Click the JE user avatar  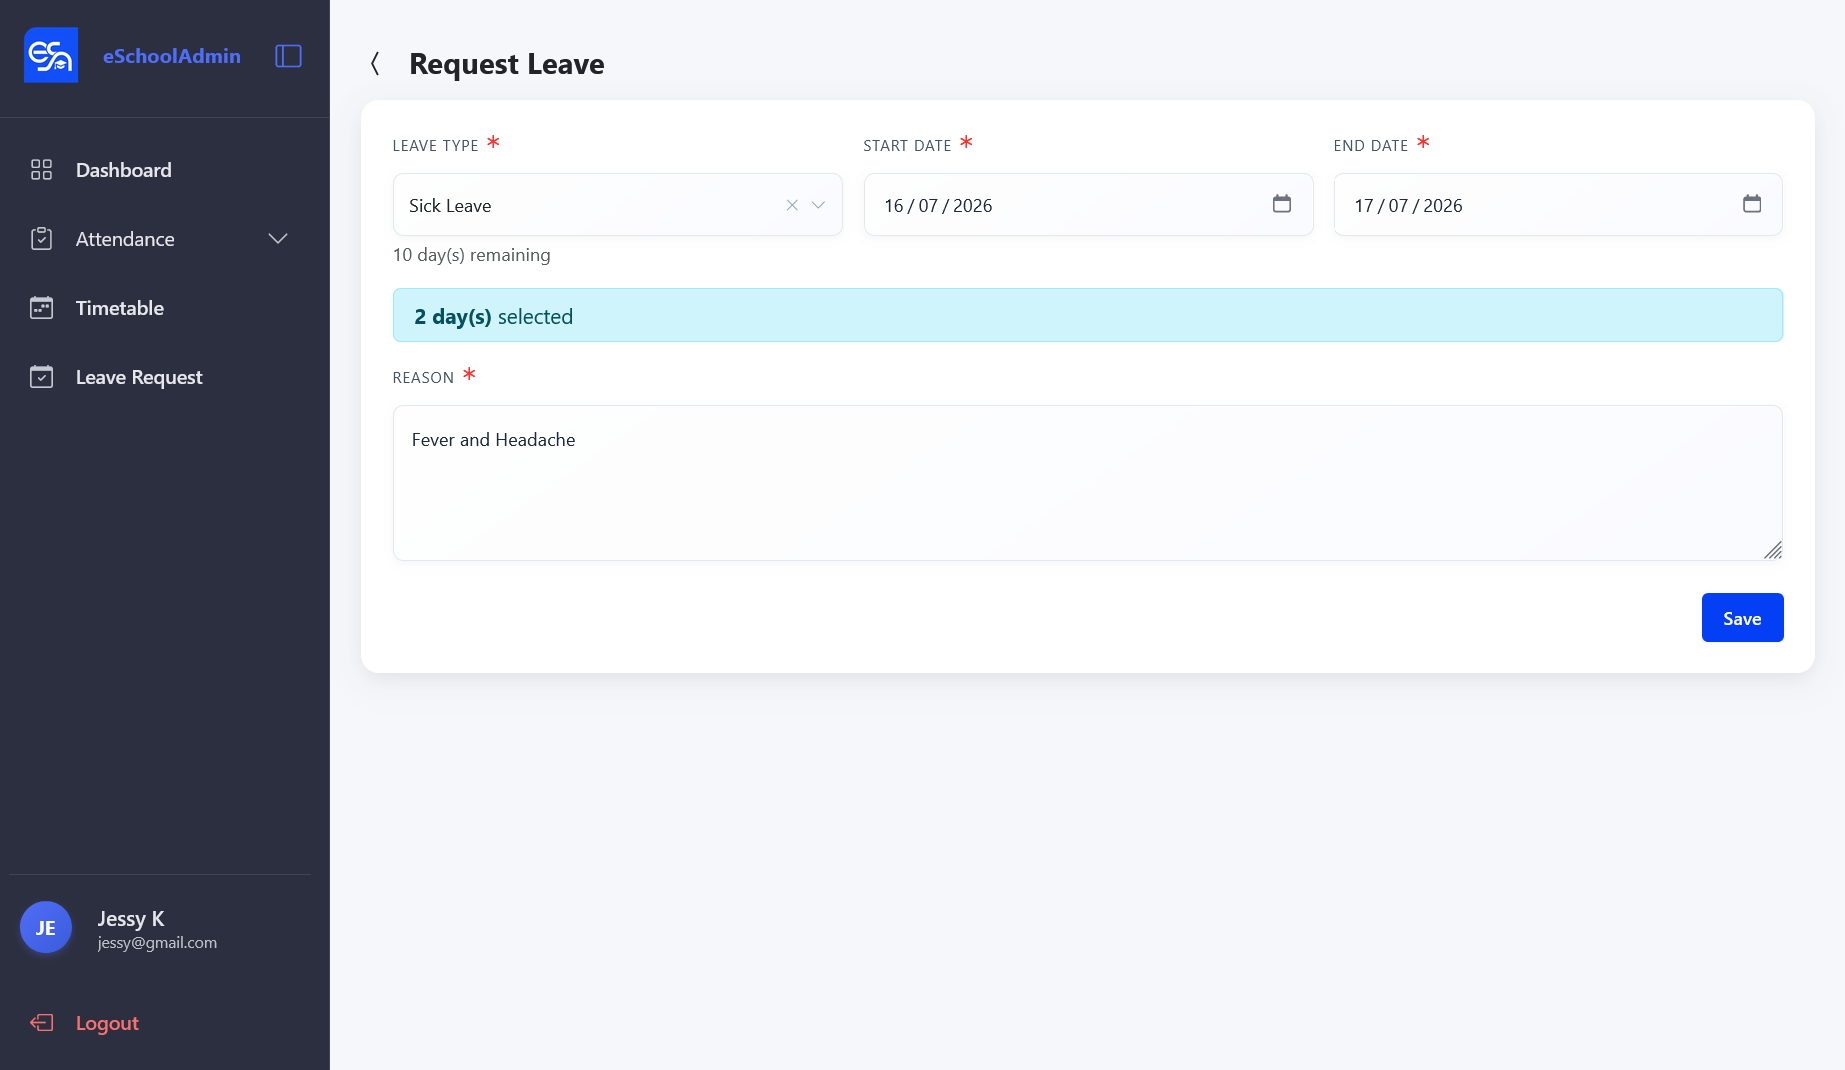pyautogui.click(x=46, y=928)
